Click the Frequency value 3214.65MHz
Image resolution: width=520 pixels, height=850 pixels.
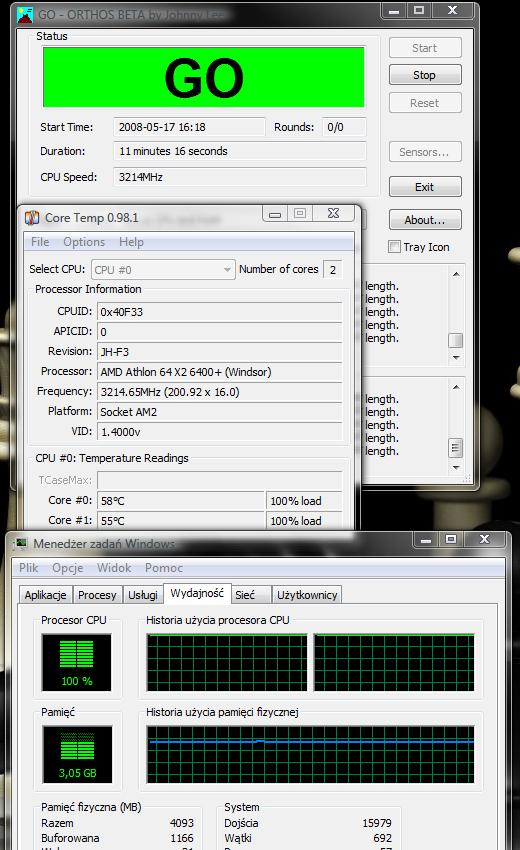[220, 392]
